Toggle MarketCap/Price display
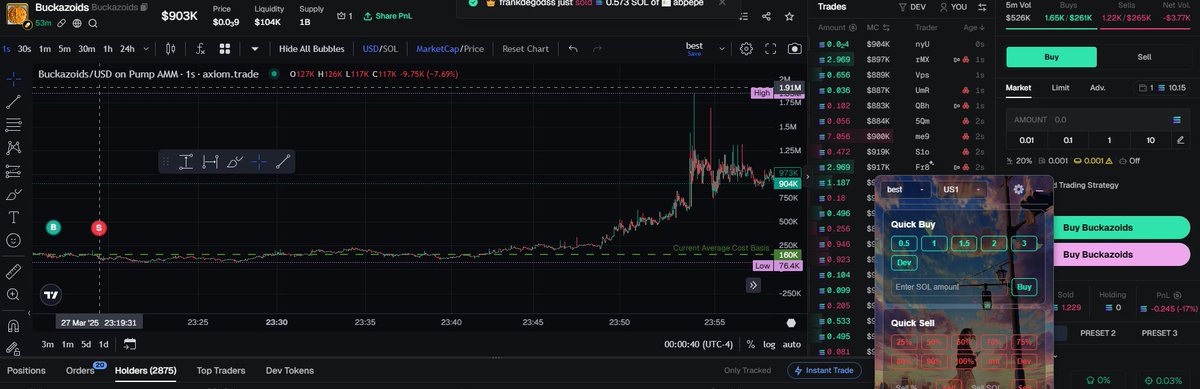This screenshot has height=389, width=1200. coord(450,48)
